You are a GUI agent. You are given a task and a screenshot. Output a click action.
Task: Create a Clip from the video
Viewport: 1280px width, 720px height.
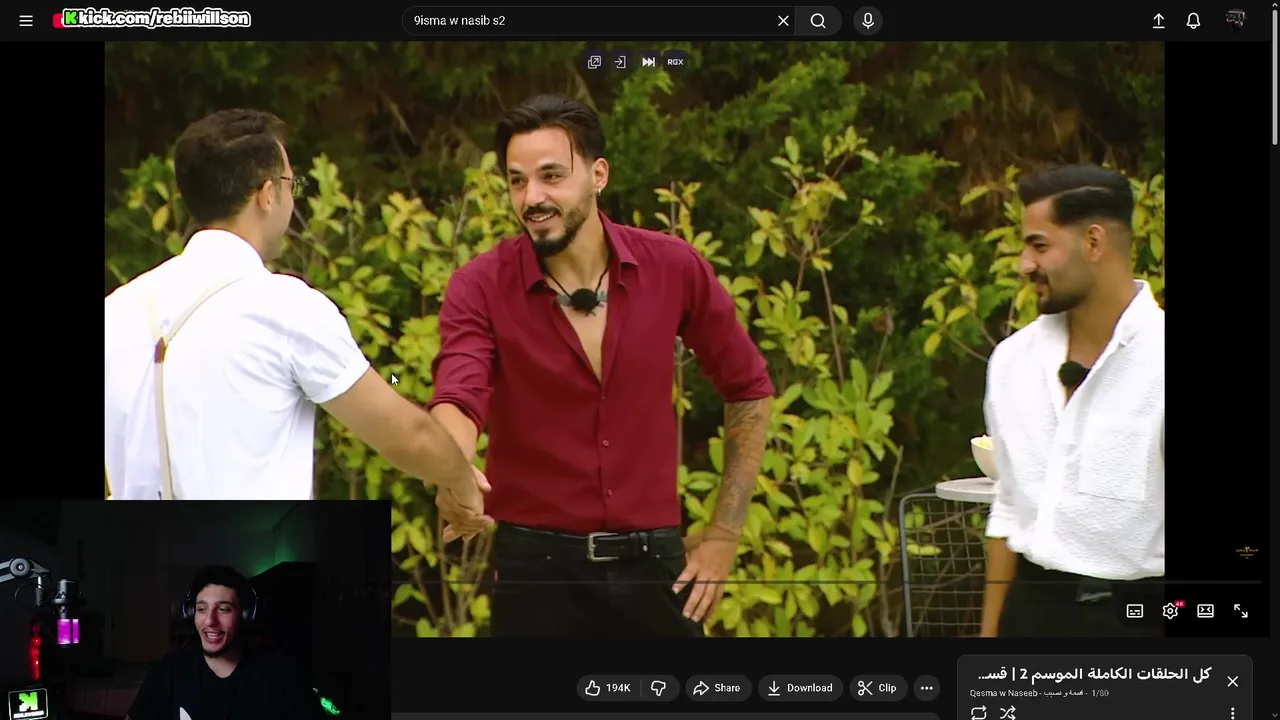[x=877, y=688]
